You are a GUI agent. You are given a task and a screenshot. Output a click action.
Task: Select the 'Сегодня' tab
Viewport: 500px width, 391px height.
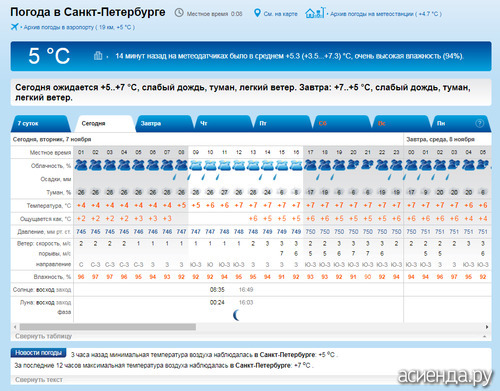105,123
